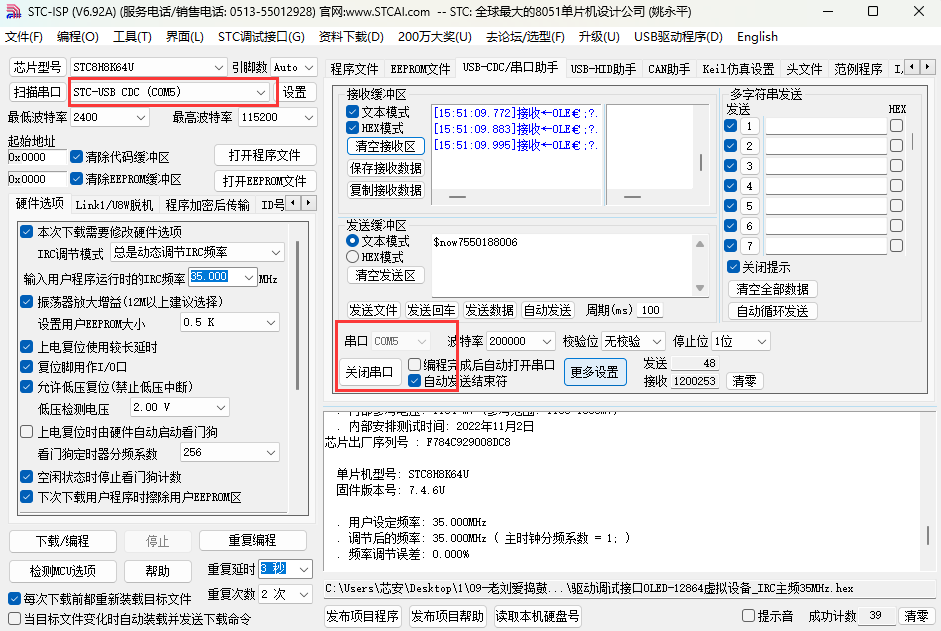Switch to the 程序文件 tab
Screen dimensions: 941x631
coord(355,69)
